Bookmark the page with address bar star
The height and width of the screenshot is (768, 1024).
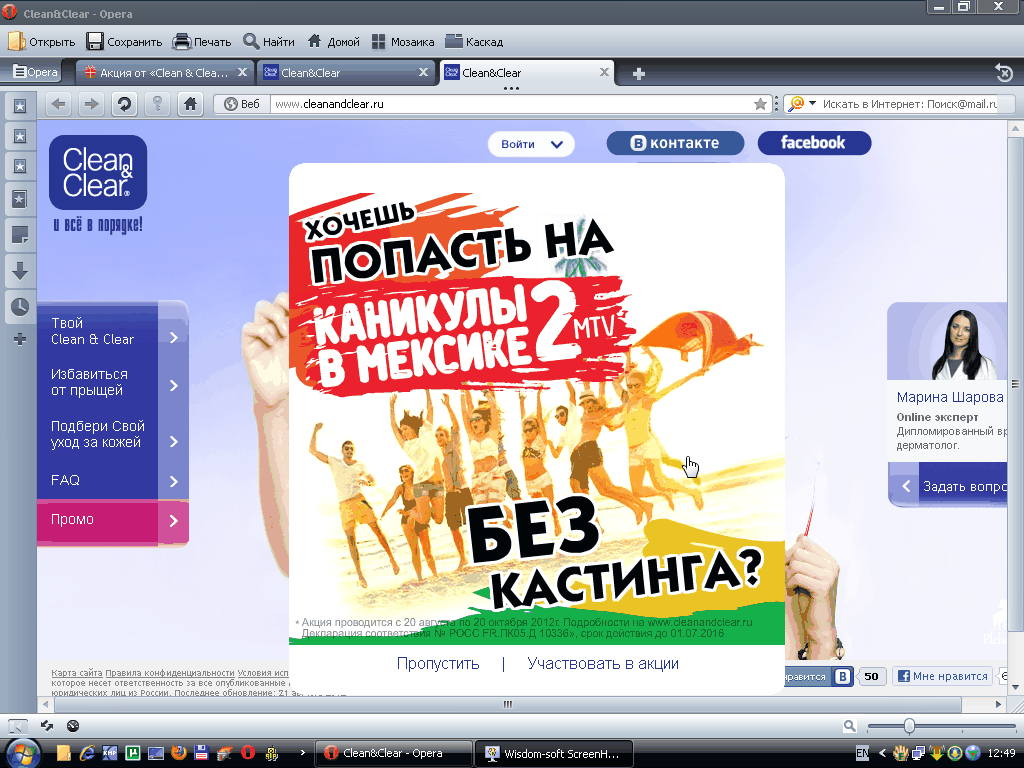pos(760,104)
